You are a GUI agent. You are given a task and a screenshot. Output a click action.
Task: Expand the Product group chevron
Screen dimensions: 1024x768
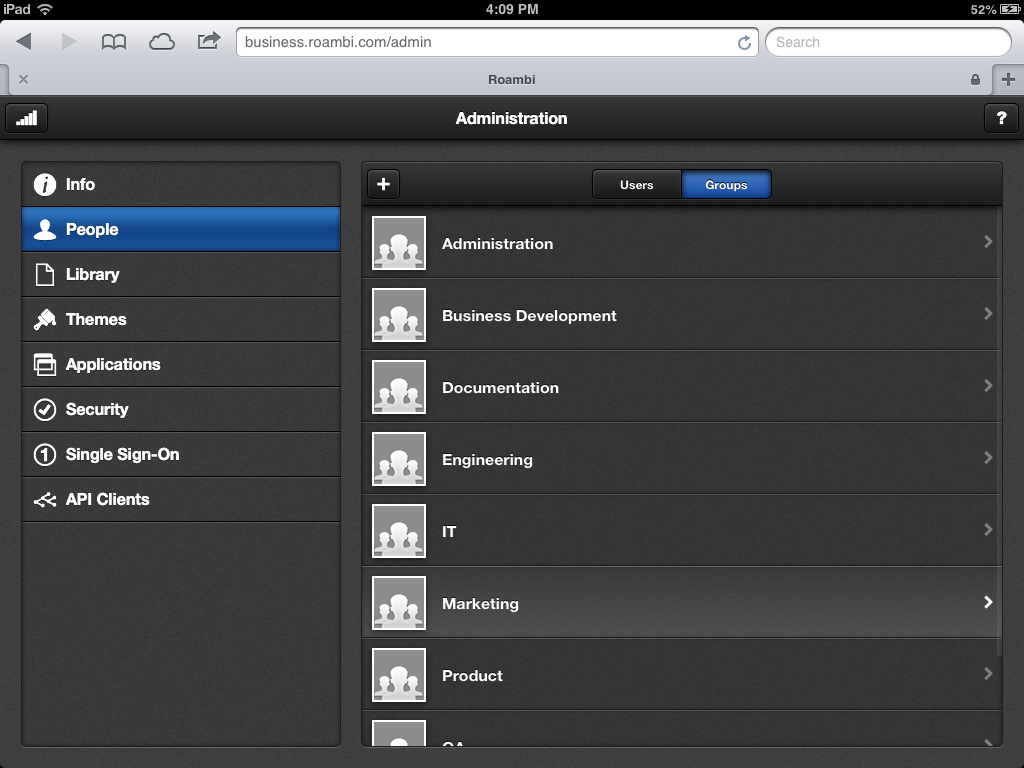tap(988, 674)
